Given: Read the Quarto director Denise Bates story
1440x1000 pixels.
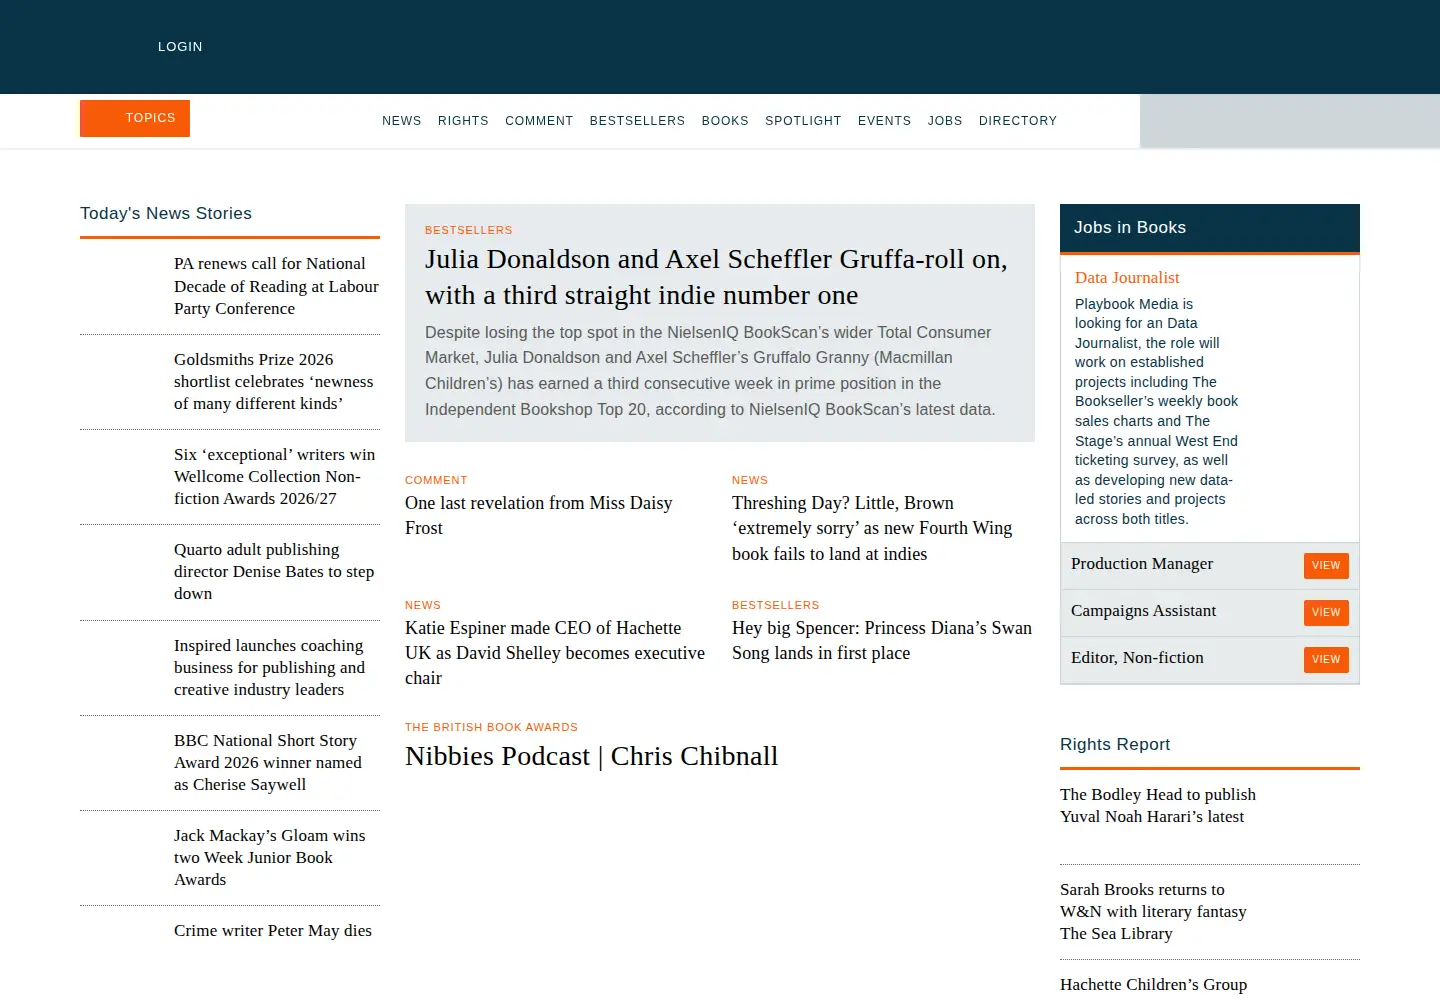Looking at the screenshot, I should pyautogui.click(x=274, y=571).
